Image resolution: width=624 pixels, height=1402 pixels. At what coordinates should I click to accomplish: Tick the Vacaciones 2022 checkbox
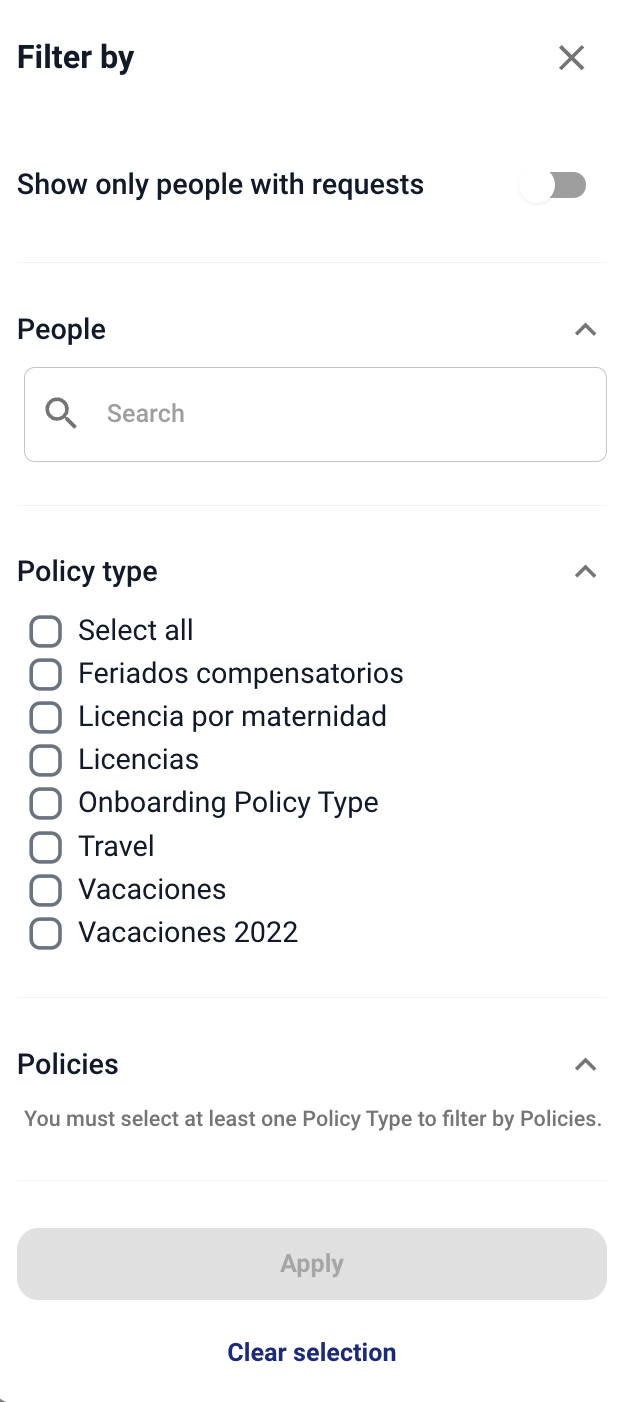coord(46,933)
